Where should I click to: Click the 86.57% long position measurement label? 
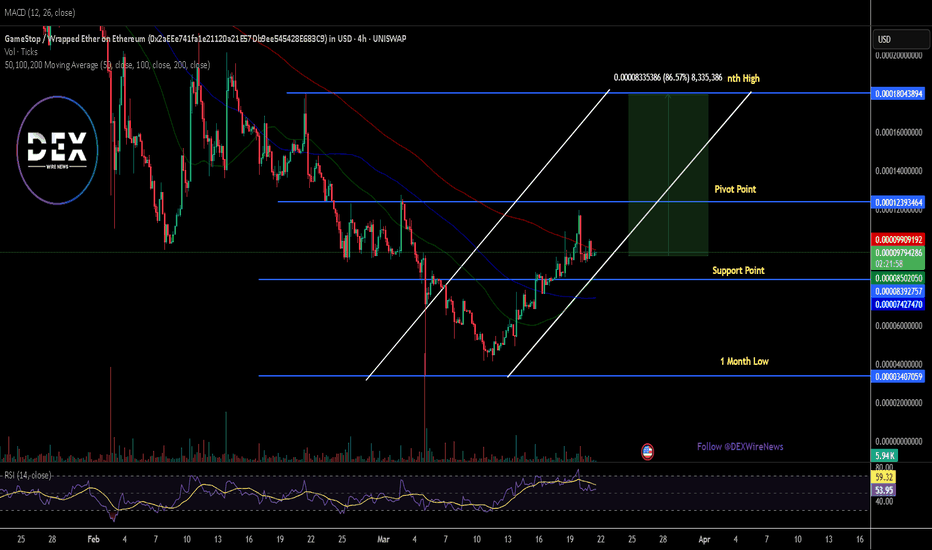[667, 77]
